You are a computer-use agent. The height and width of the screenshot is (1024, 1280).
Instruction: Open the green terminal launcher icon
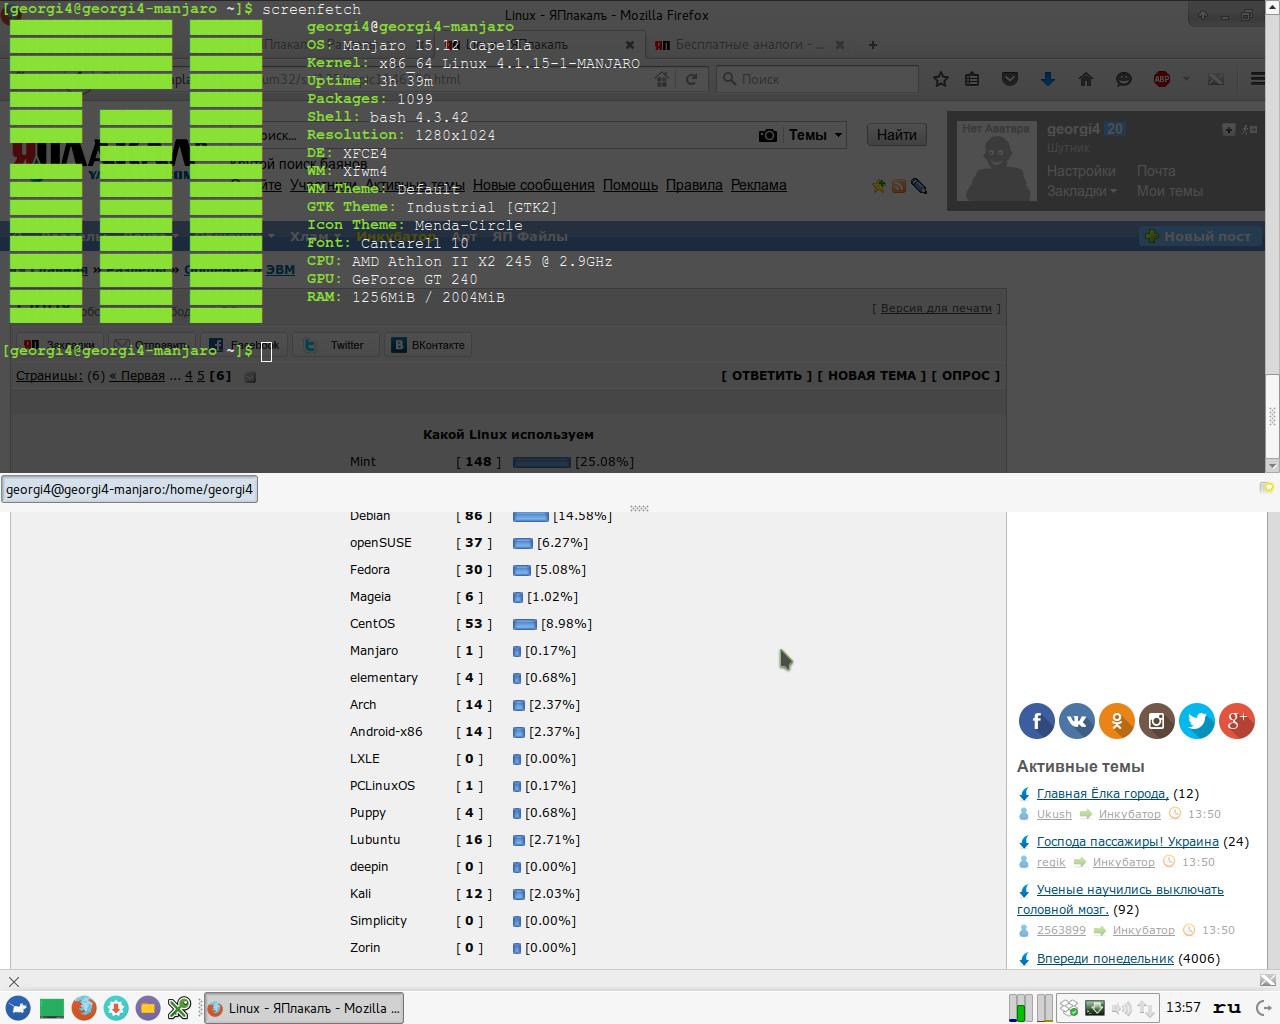(51, 1008)
